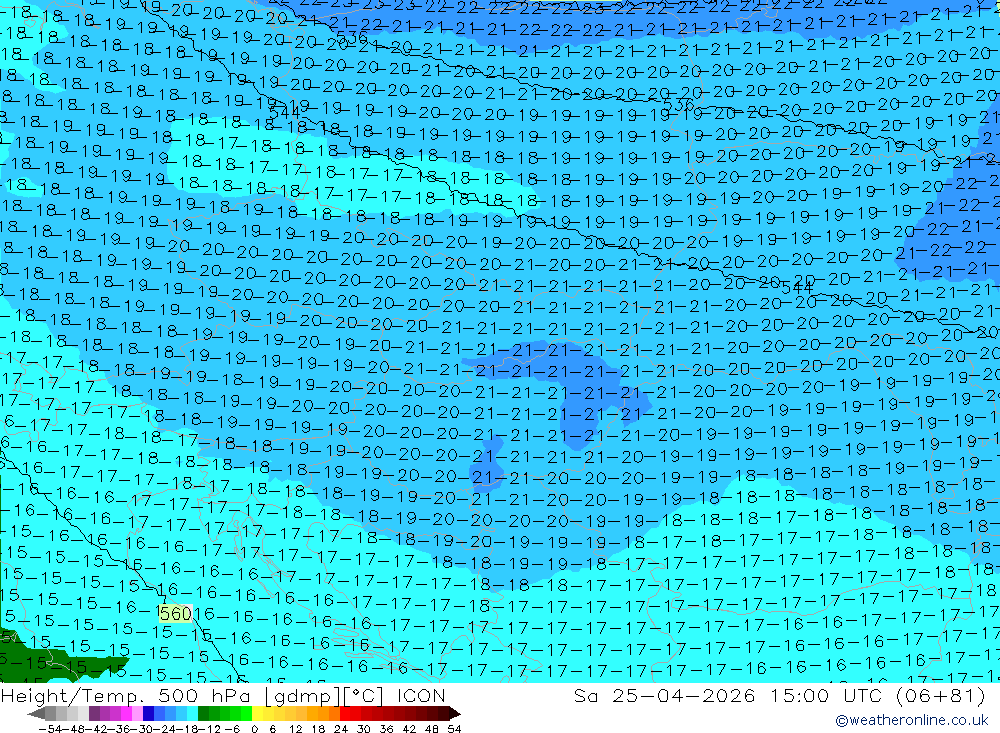Screen dimensions: 1000x733
Task: Click the 544 contour label on the right side
Action: (x=797, y=288)
